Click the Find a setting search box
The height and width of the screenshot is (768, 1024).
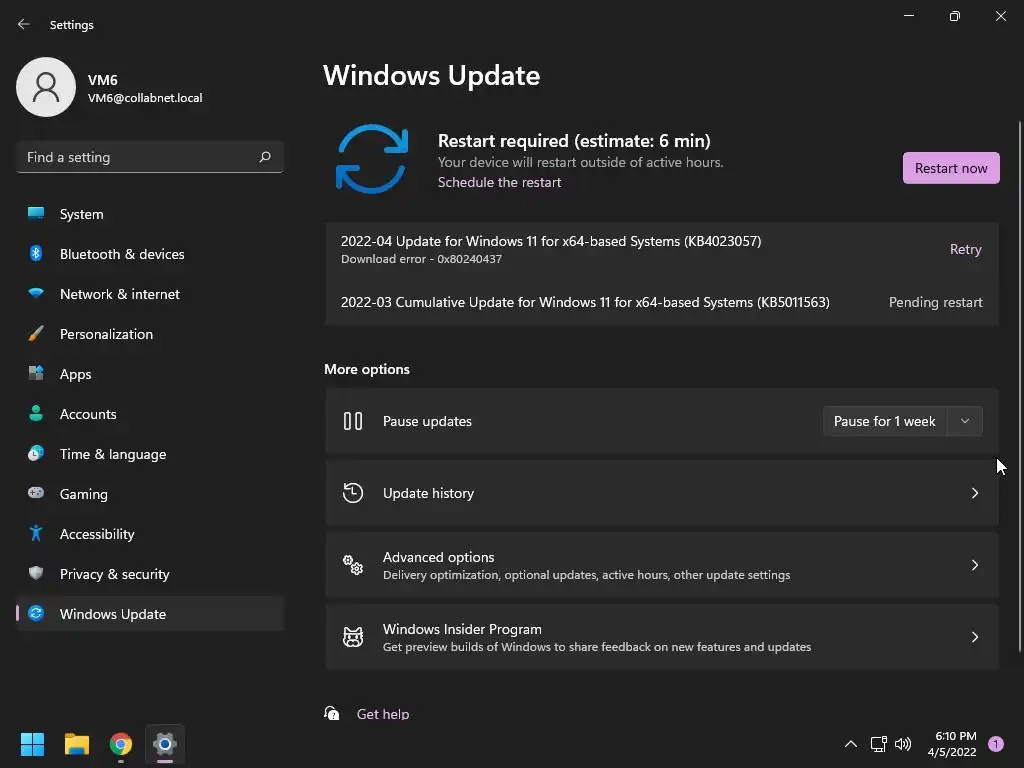(x=140, y=157)
